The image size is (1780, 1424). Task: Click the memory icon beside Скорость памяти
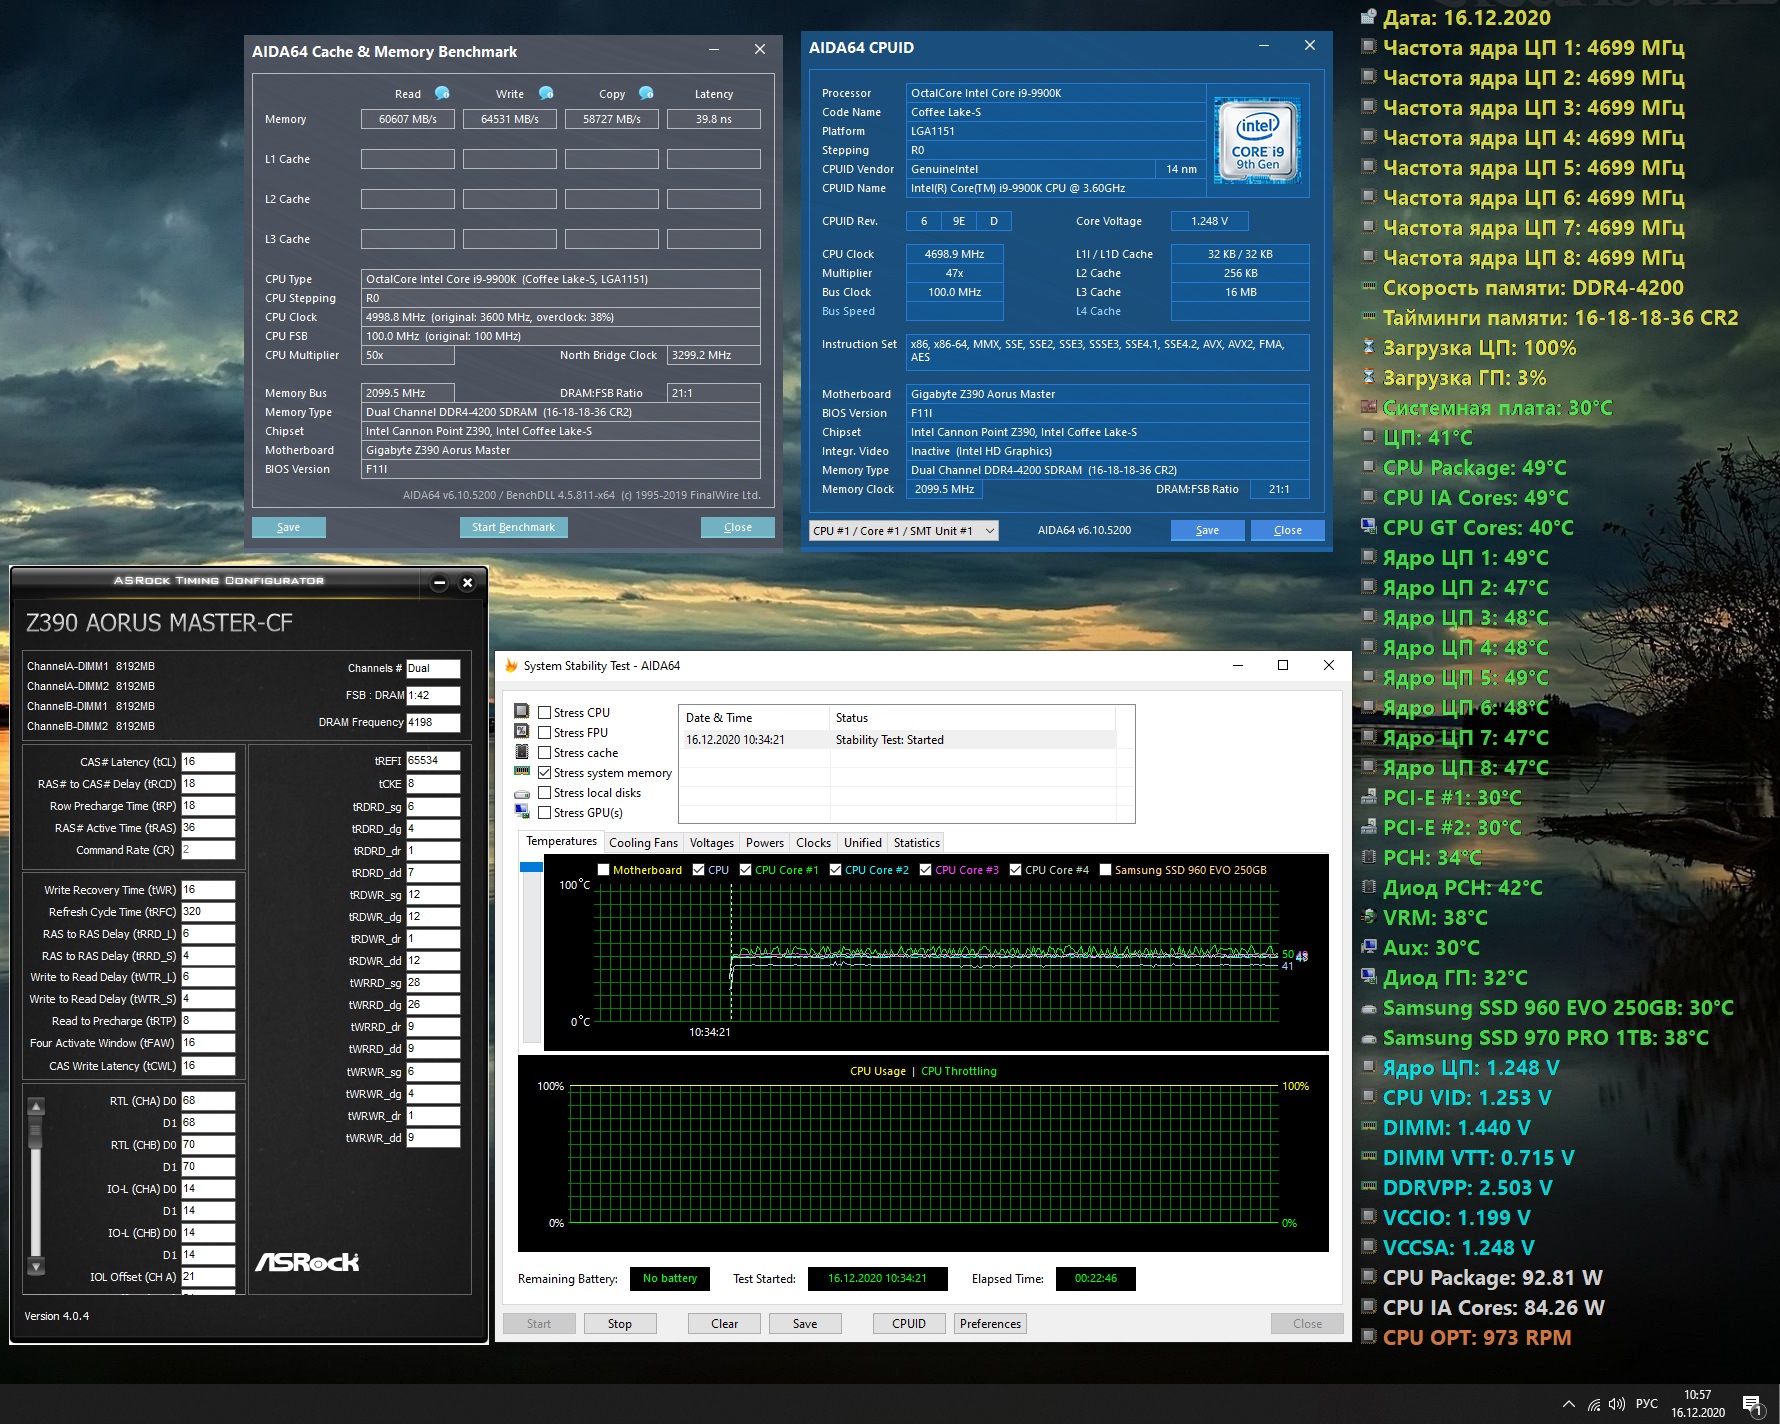tap(1369, 287)
